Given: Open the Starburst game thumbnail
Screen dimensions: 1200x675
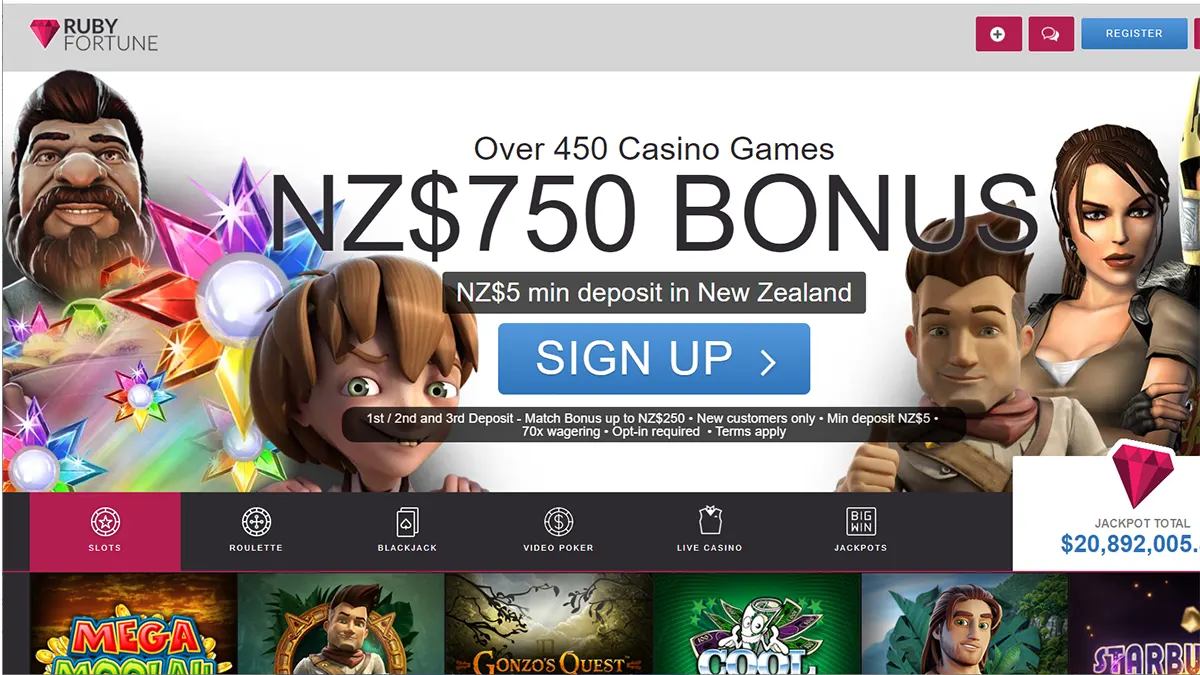Looking at the screenshot, I should tap(1134, 624).
